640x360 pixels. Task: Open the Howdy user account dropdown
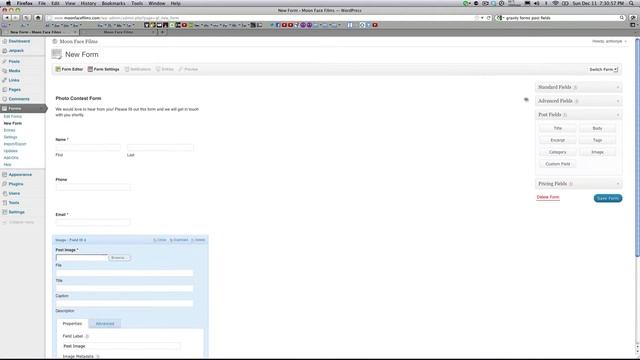(x=609, y=41)
